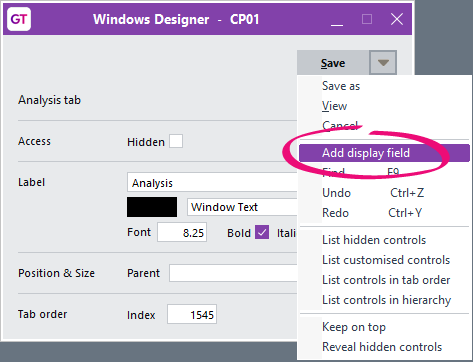Toggle the Hidden checkbox

click(176, 141)
